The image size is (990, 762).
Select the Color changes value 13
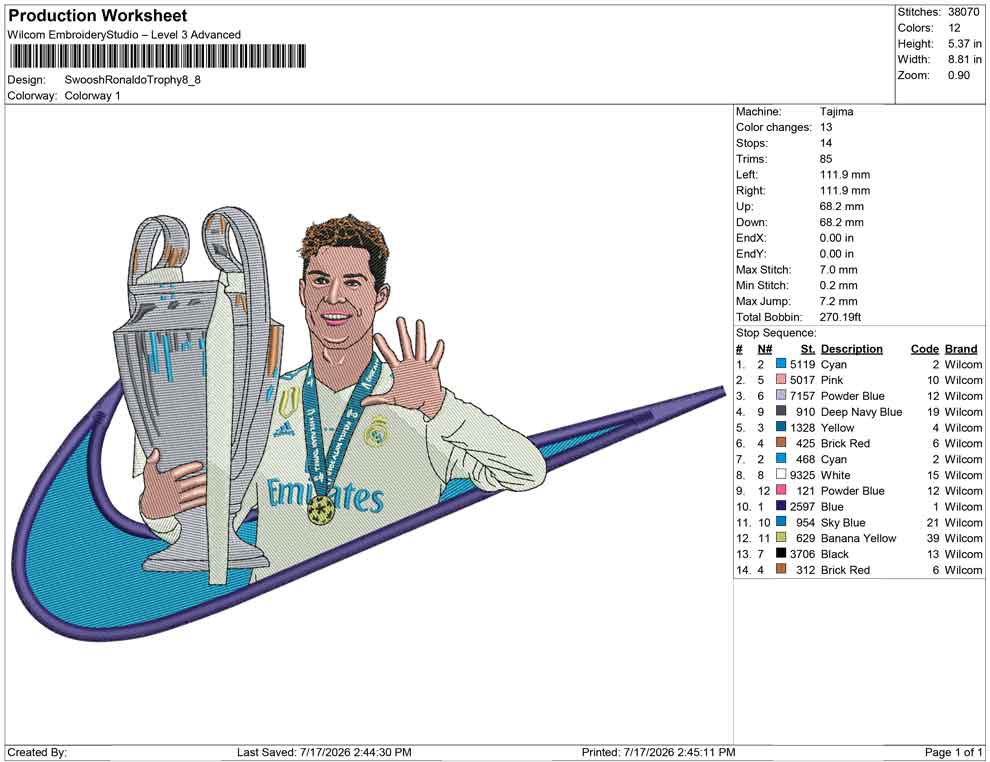tap(826, 127)
